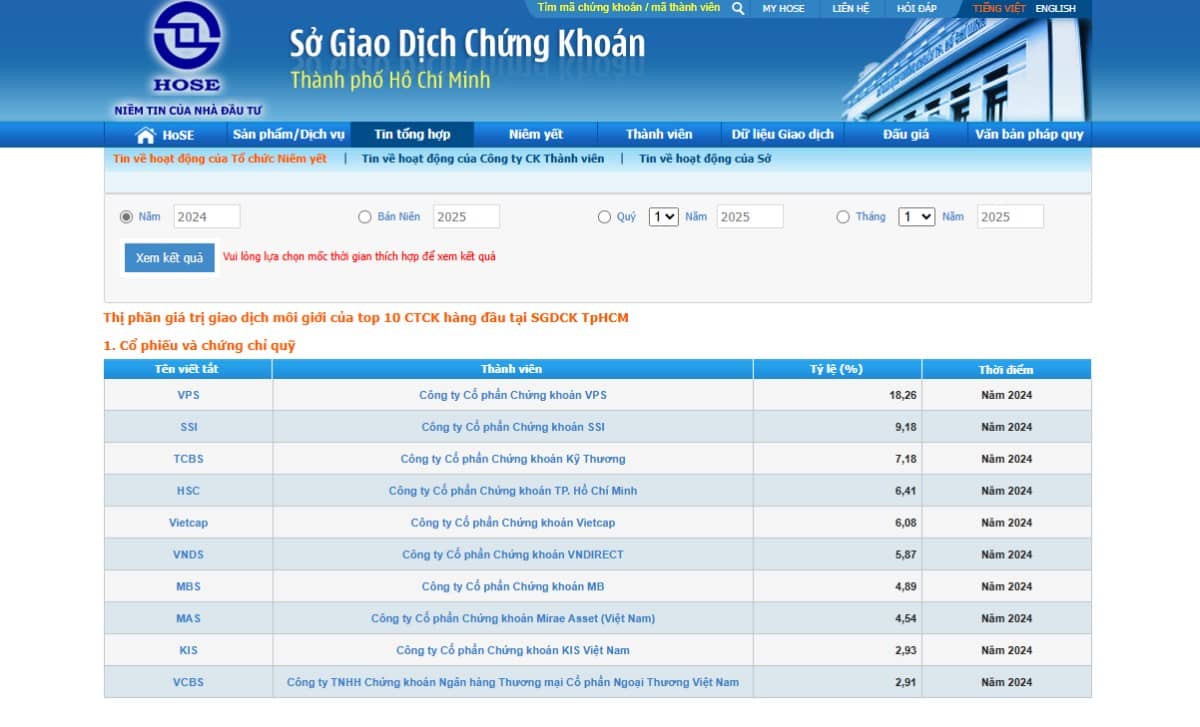
Task: Click the Năm year input showing 2024
Action: point(207,217)
